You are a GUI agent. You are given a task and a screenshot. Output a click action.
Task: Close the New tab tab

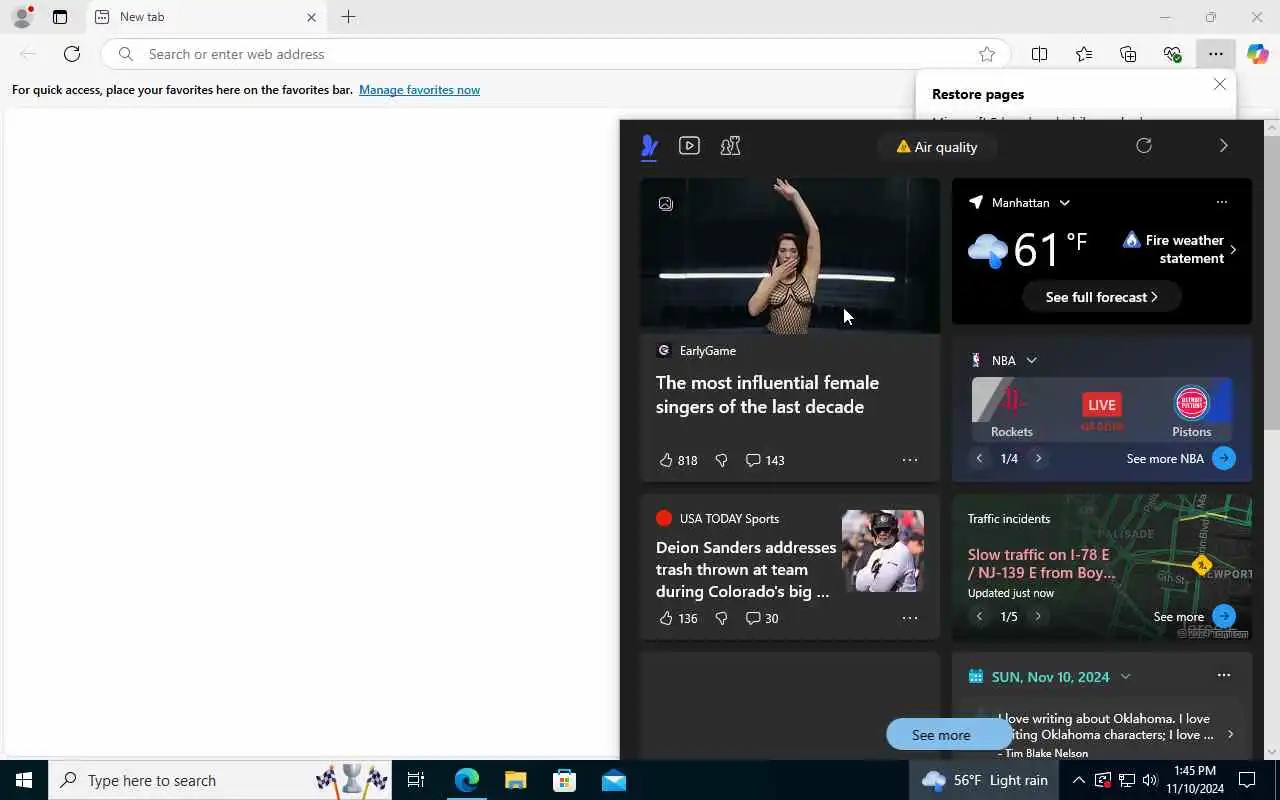(311, 17)
